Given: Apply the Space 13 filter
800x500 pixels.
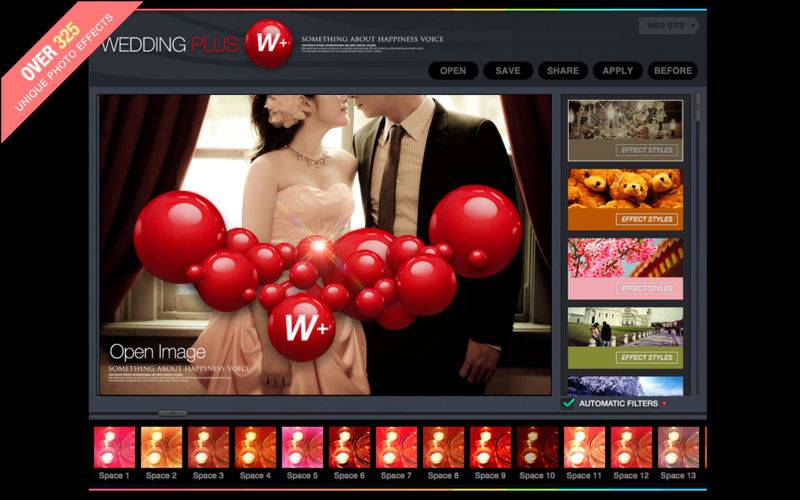Looking at the screenshot, I should [678, 447].
